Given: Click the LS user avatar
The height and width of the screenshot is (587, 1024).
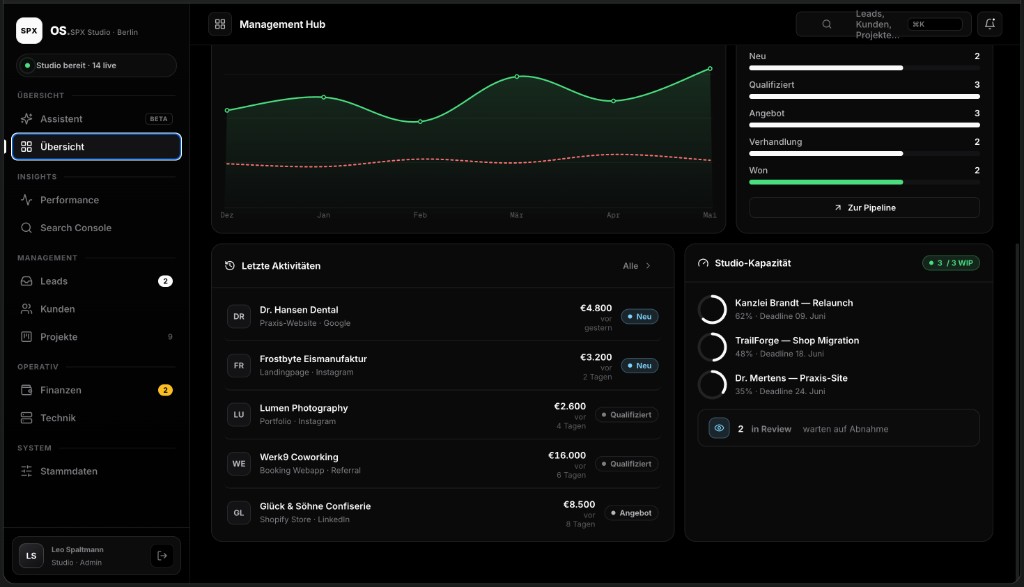Looking at the screenshot, I should (x=31, y=556).
